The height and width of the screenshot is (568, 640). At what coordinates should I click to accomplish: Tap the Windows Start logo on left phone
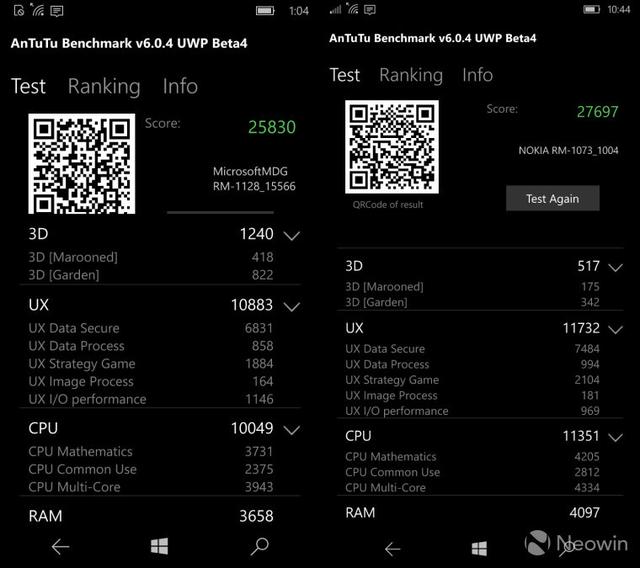[x=159, y=546]
